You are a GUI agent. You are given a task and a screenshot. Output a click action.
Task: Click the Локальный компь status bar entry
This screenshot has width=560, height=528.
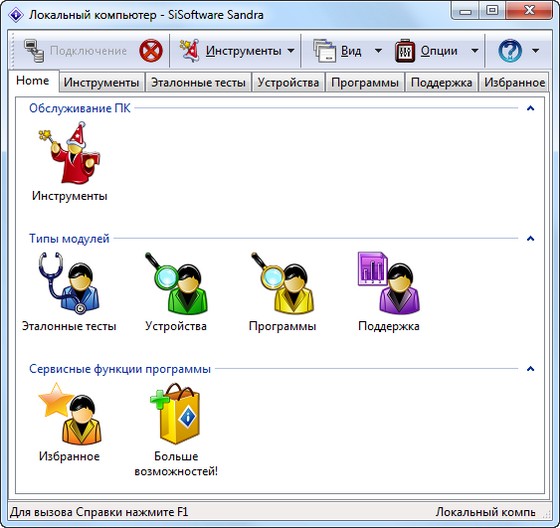[x=485, y=512]
